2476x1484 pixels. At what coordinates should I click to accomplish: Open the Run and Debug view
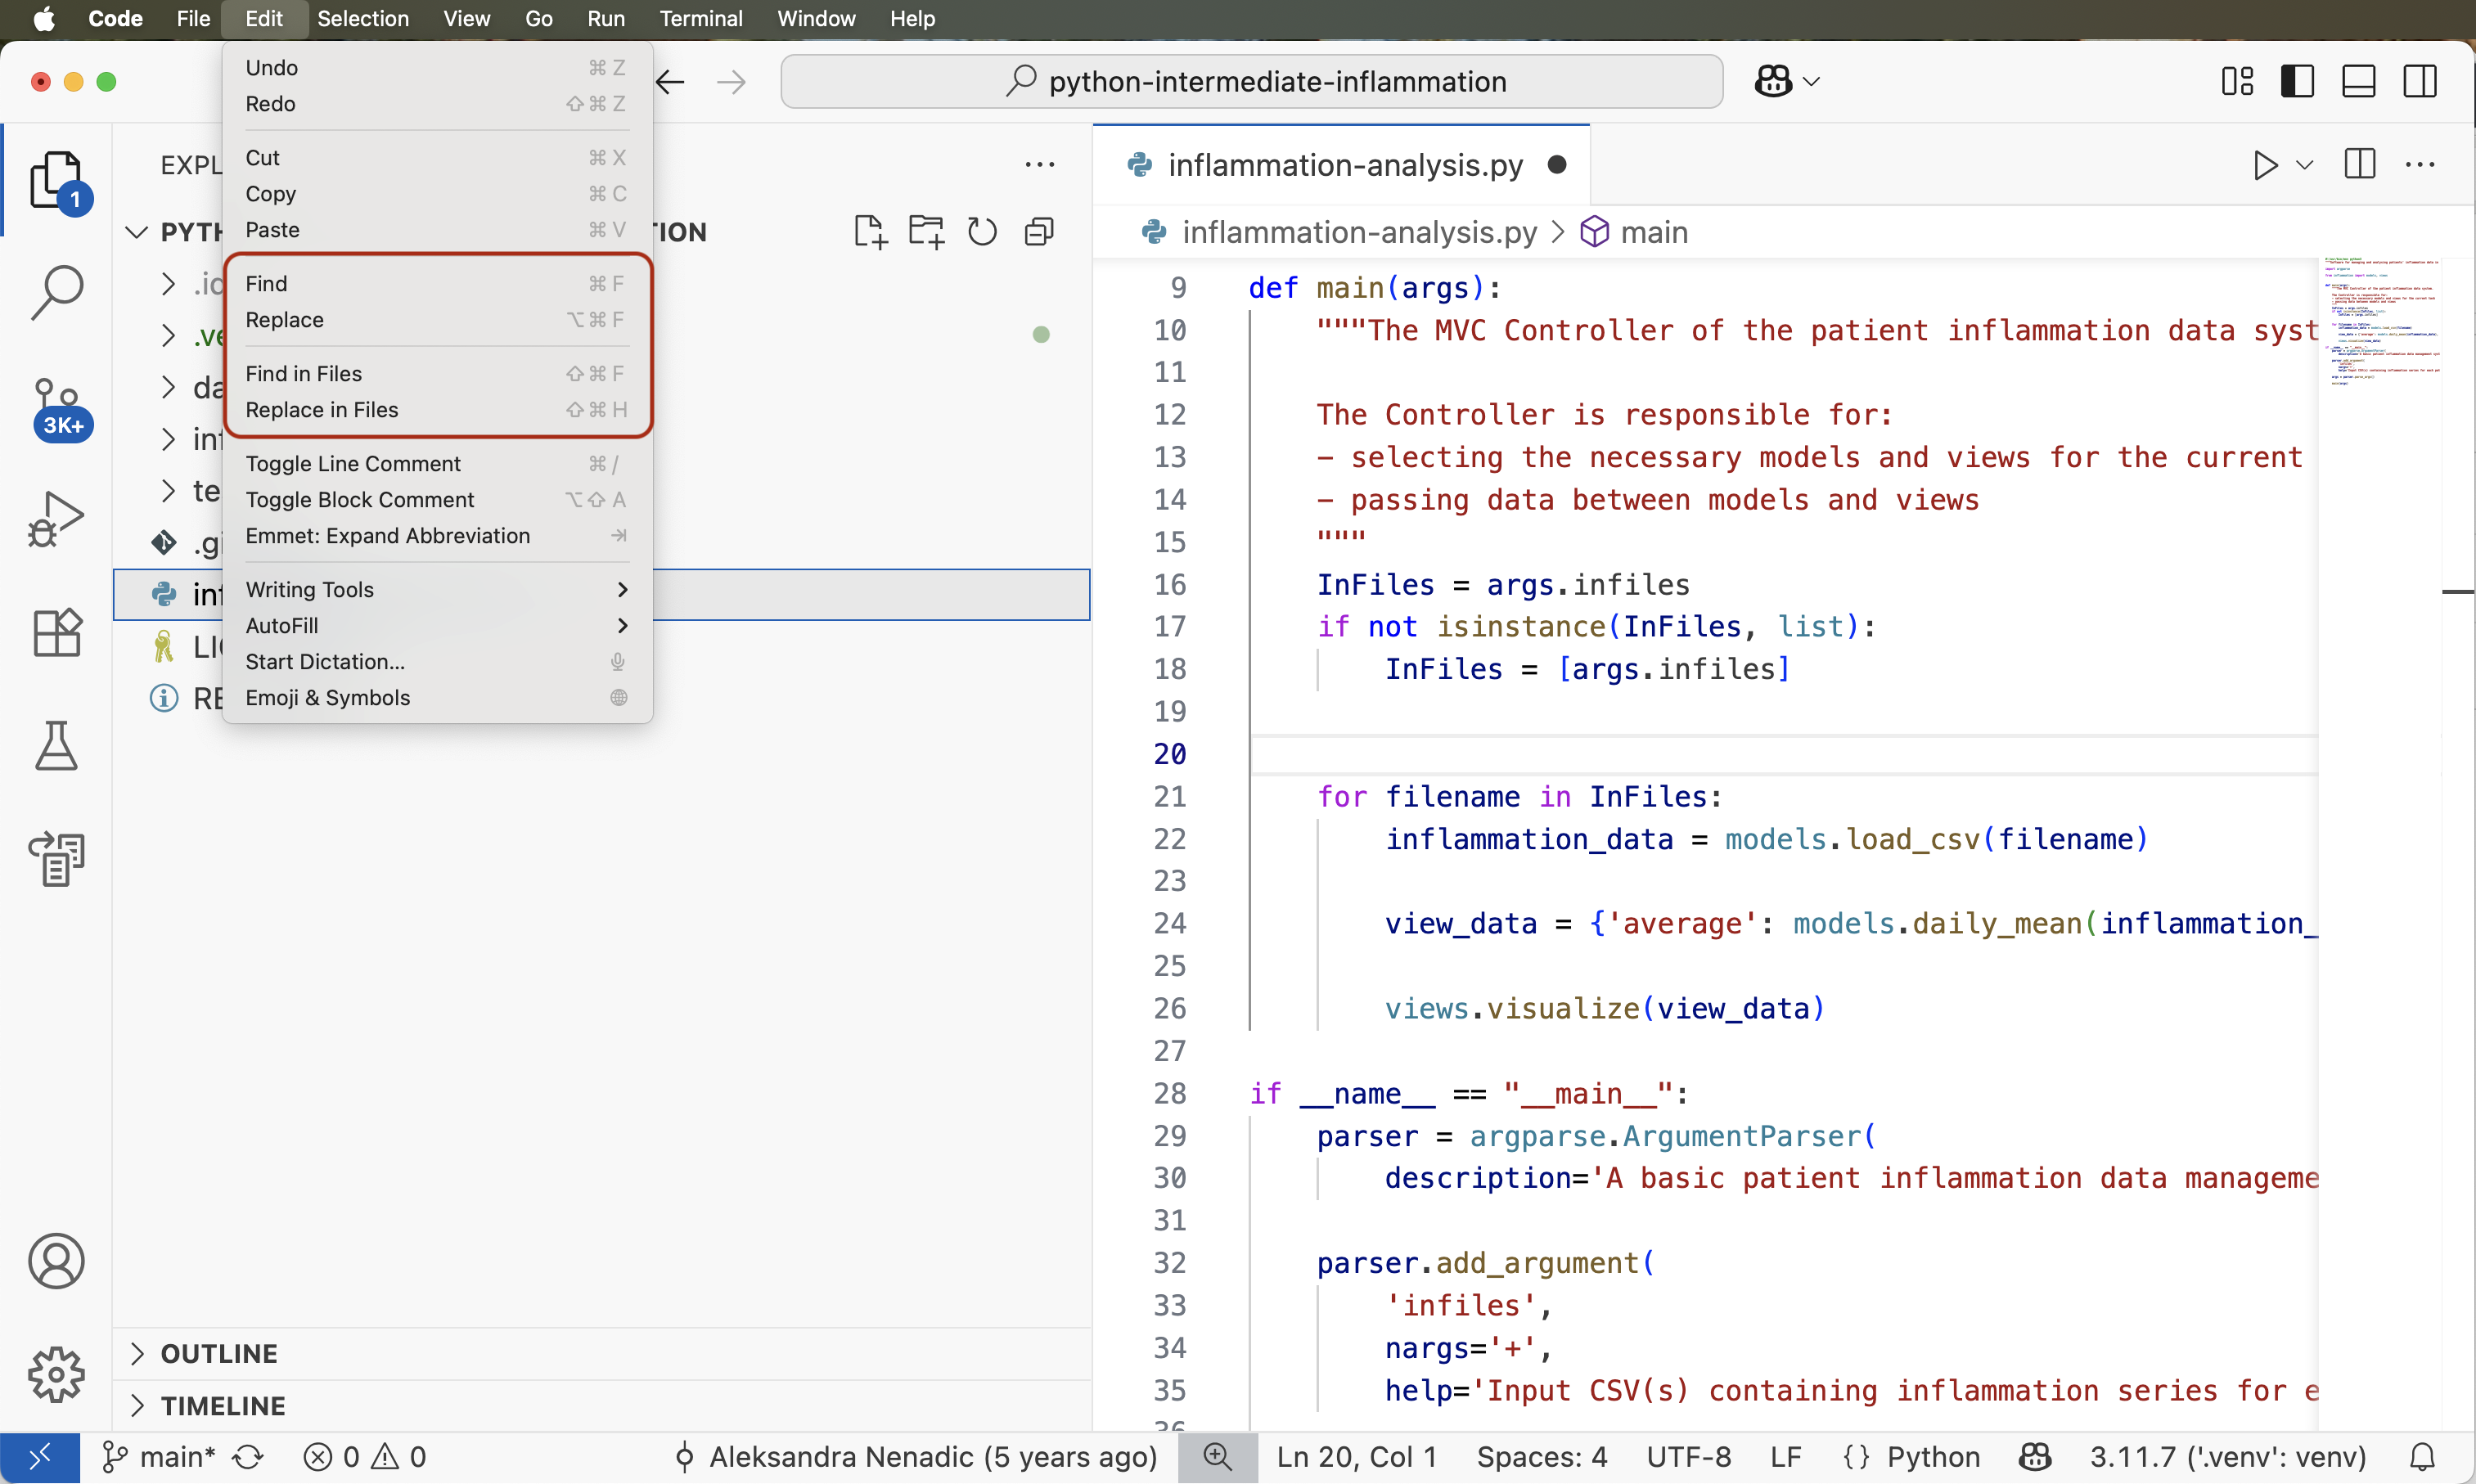[57, 518]
